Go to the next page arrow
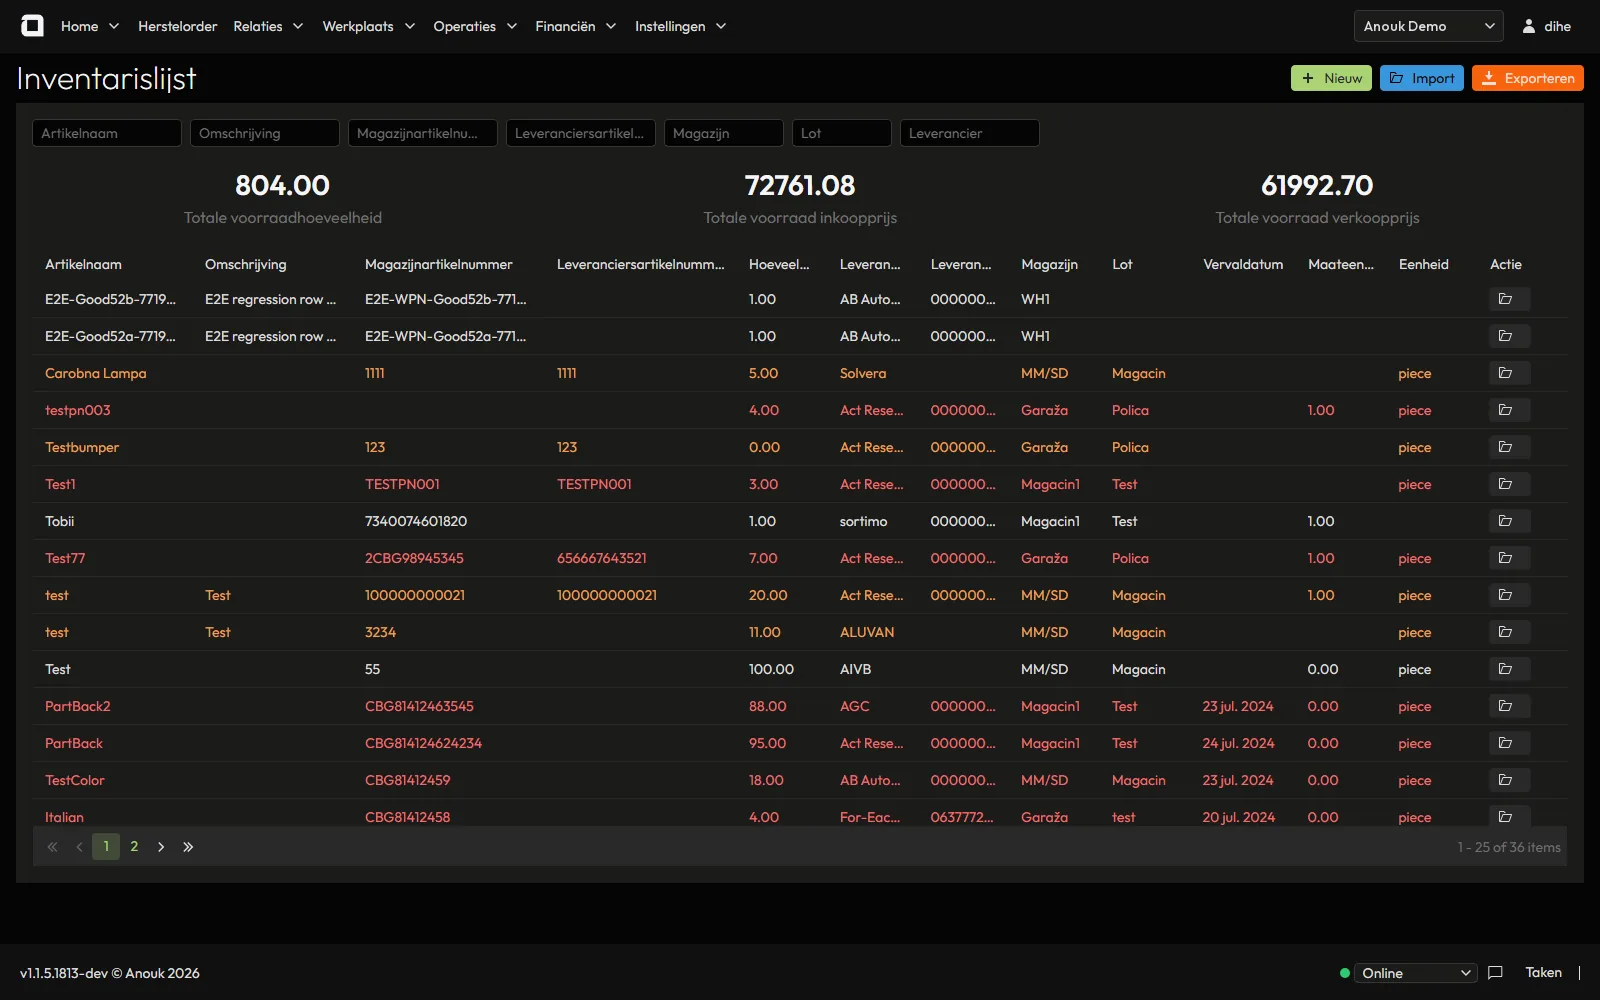Viewport: 1600px width, 1000px height. pyautogui.click(x=161, y=847)
